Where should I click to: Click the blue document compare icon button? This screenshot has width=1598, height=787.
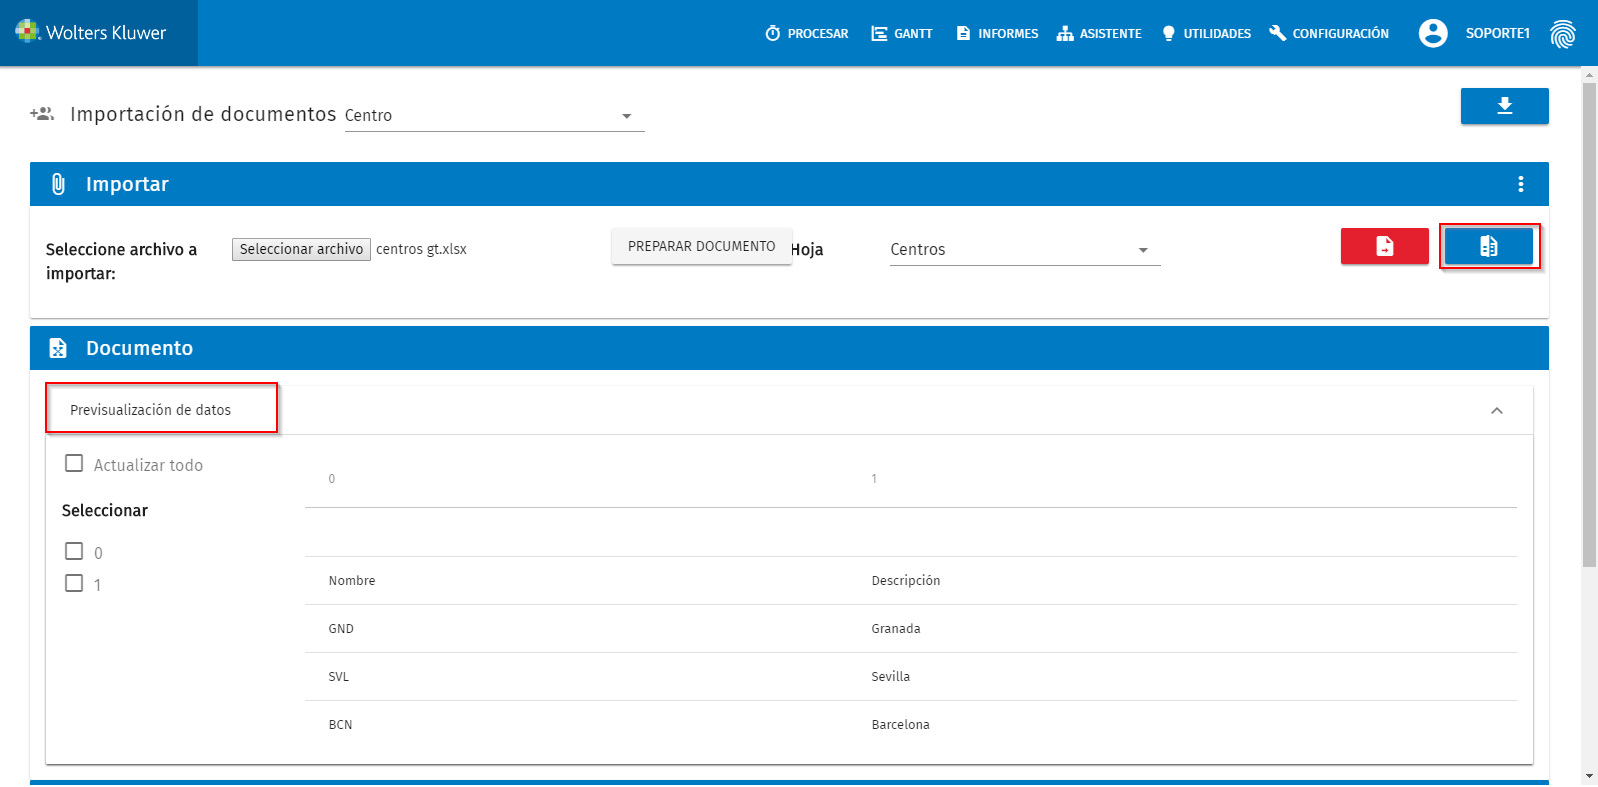pos(1488,246)
